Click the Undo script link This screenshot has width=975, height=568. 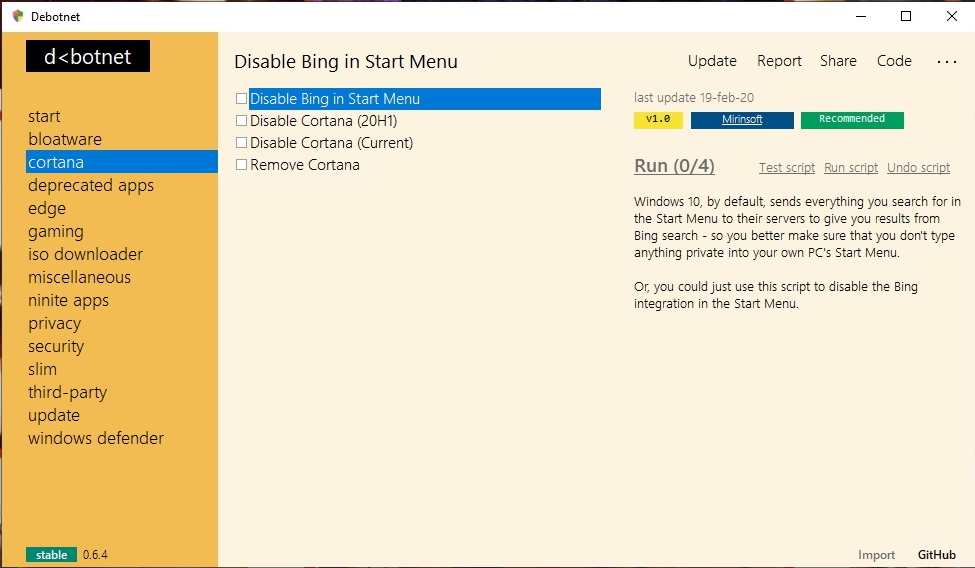[918, 167]
